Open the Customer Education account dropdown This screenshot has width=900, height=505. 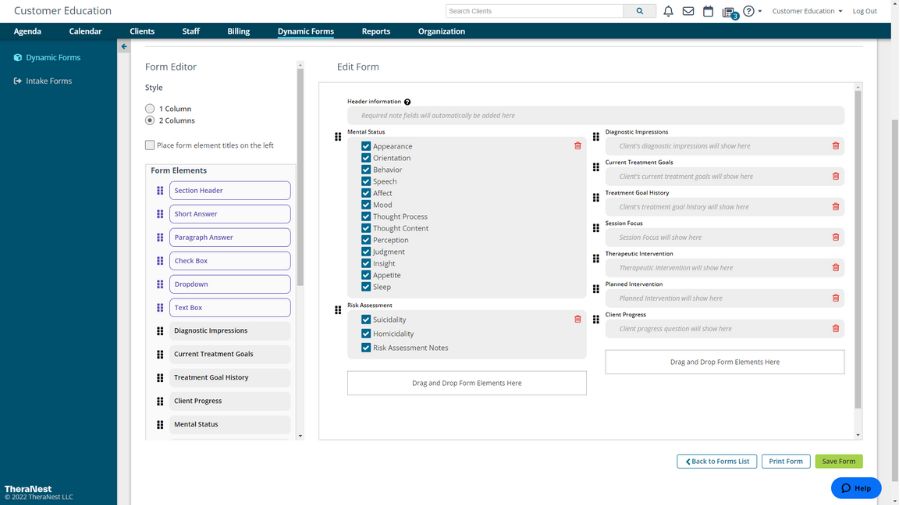pos(806,11)
